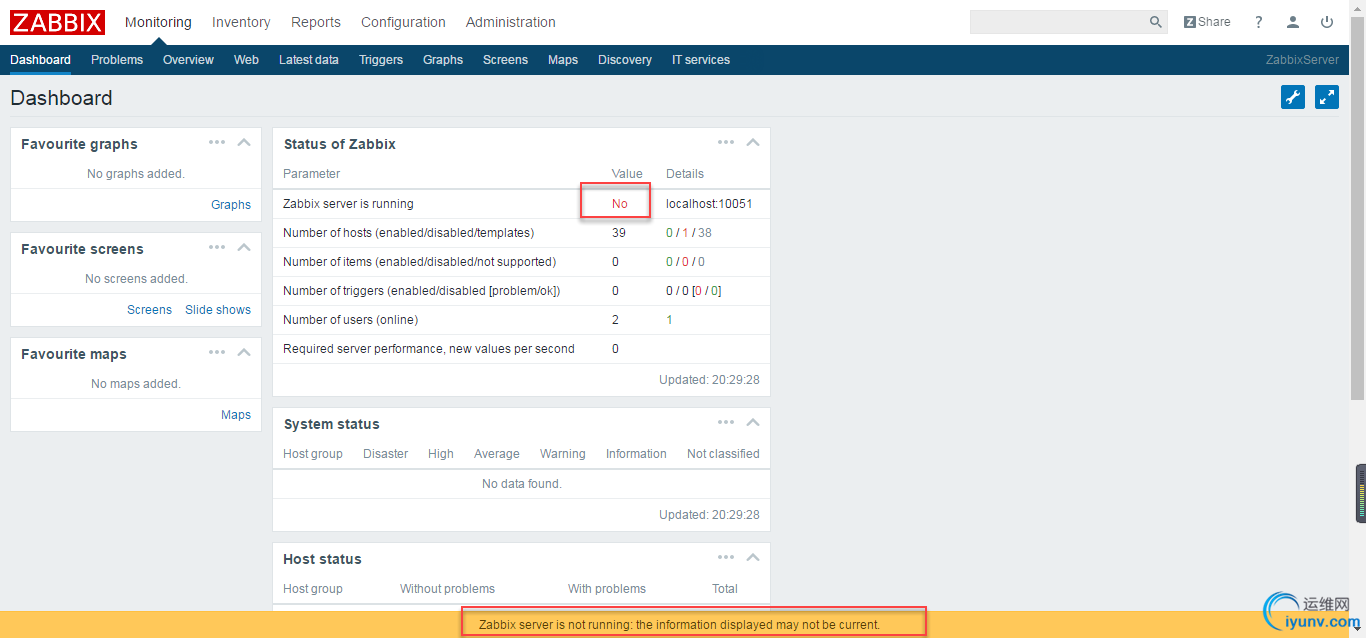Screen dimensions: 1366x638
Task: Go to the Latest data tab
Action: click(309, 60)
